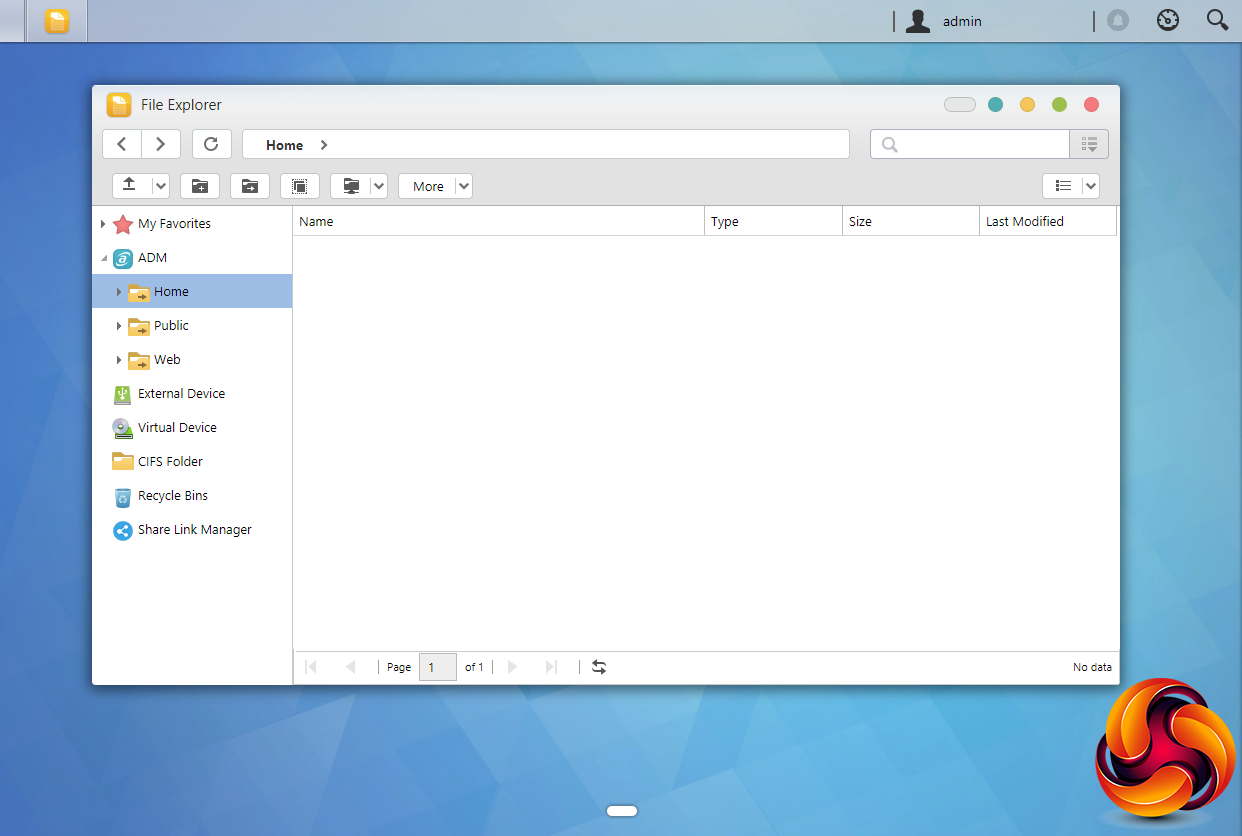This screenshot has width=1242, height=836.
Task: Open the view mode dropdown arrow
Action: 1089,186
